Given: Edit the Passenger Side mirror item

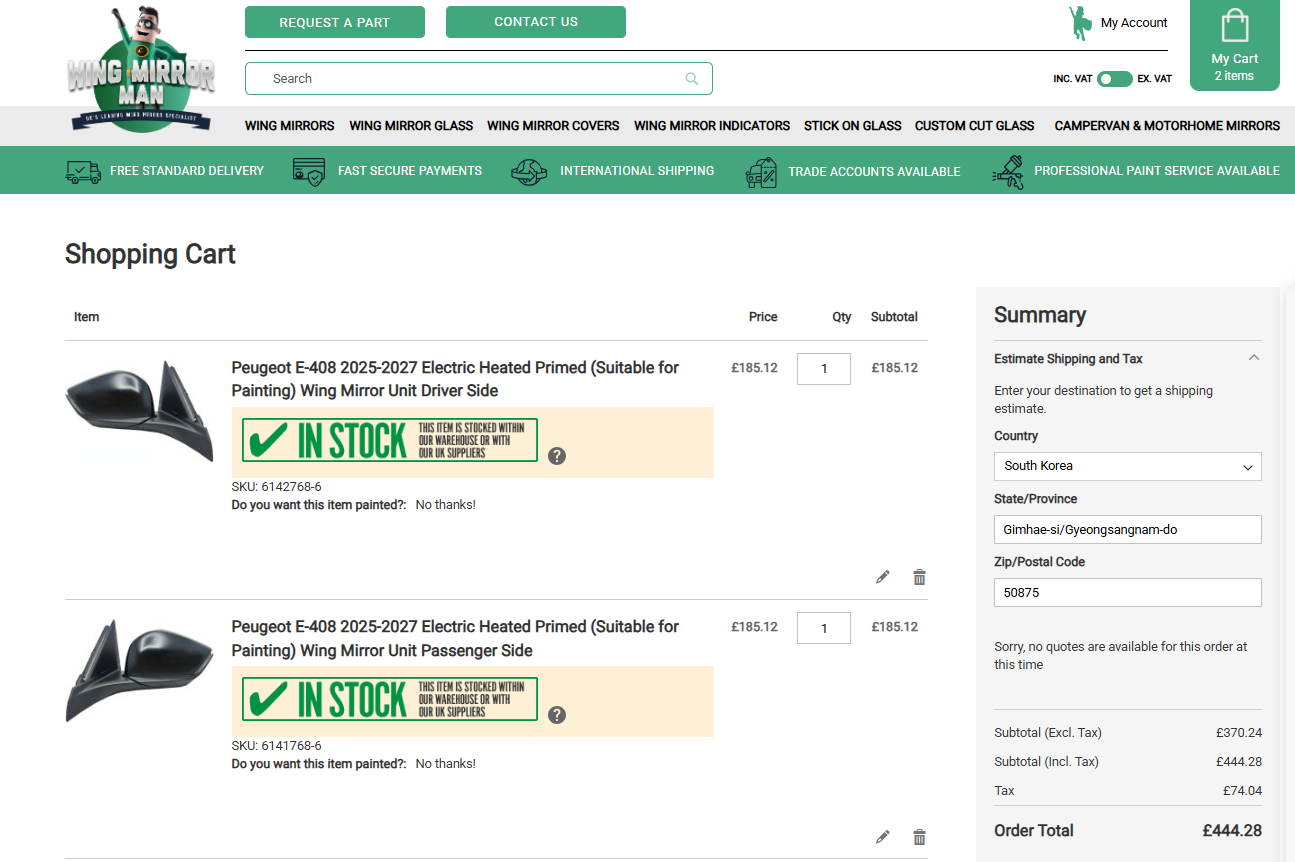Looking at the screenshot, I should tap(882, 836).
